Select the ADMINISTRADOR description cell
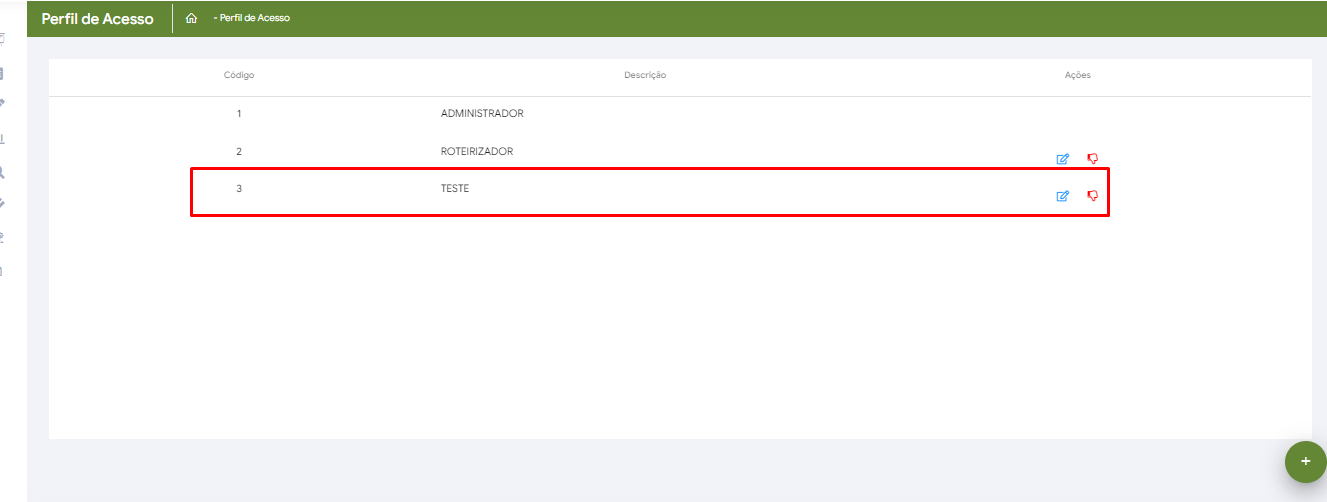This screenshot has height=502, width=1327. [482, 113]
